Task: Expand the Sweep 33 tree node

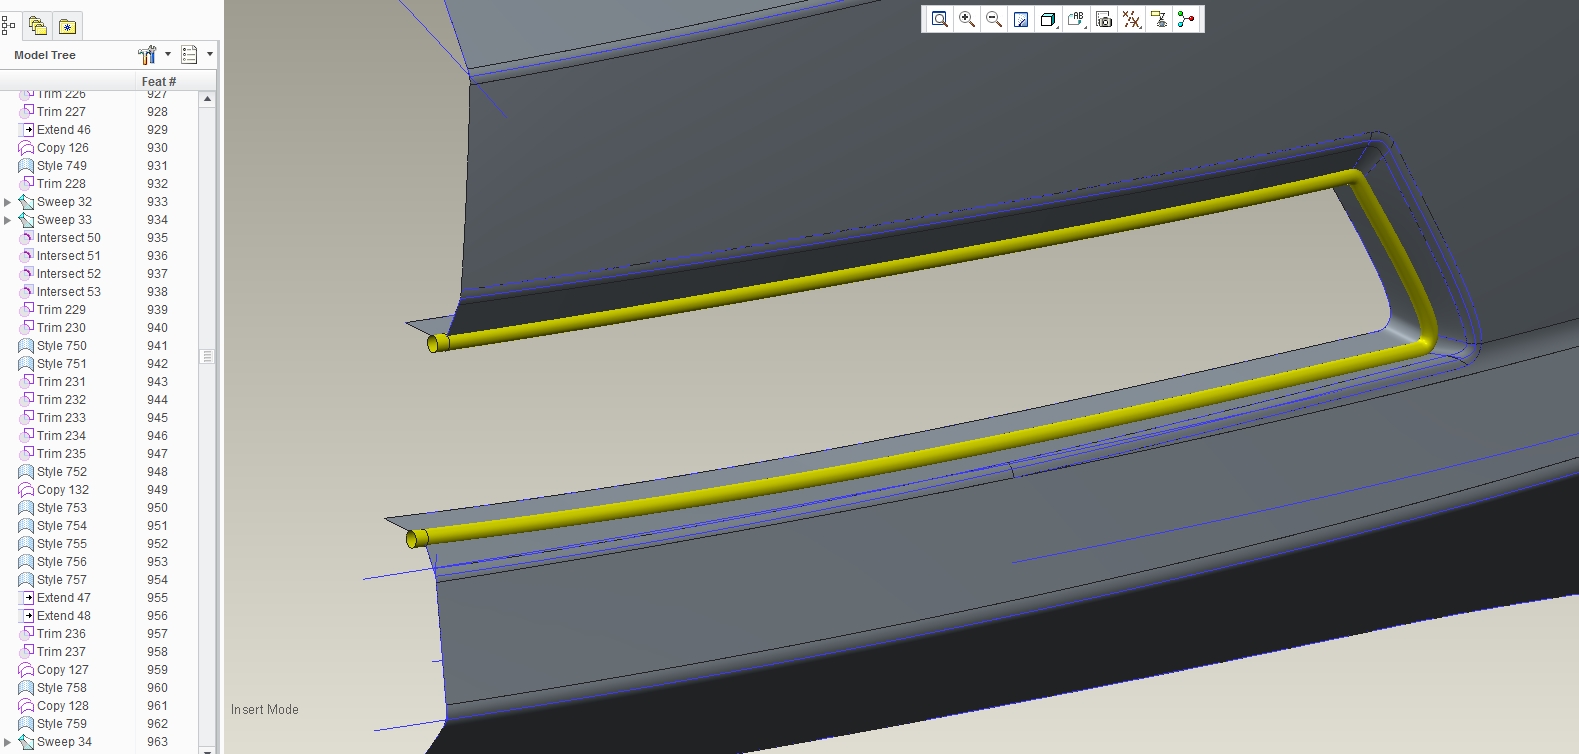Action: pos(8,220)
